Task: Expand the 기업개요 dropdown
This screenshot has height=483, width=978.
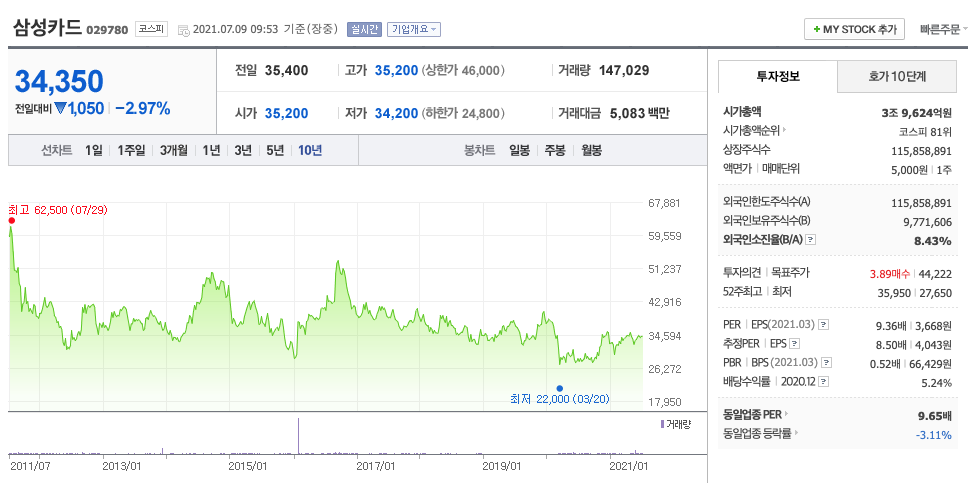Action: tap(414, 29)
